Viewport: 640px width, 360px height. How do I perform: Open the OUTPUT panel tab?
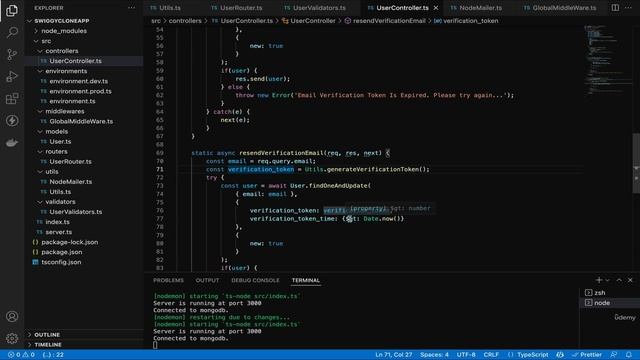point(207,280)
